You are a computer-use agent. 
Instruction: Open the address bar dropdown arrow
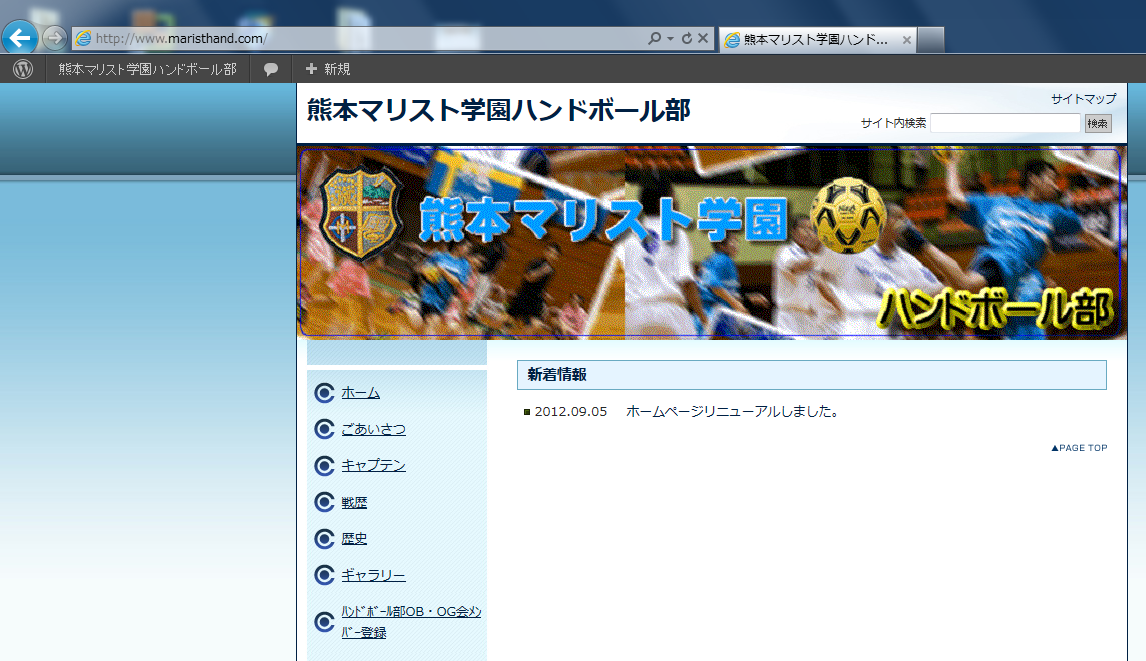point(670,39)
